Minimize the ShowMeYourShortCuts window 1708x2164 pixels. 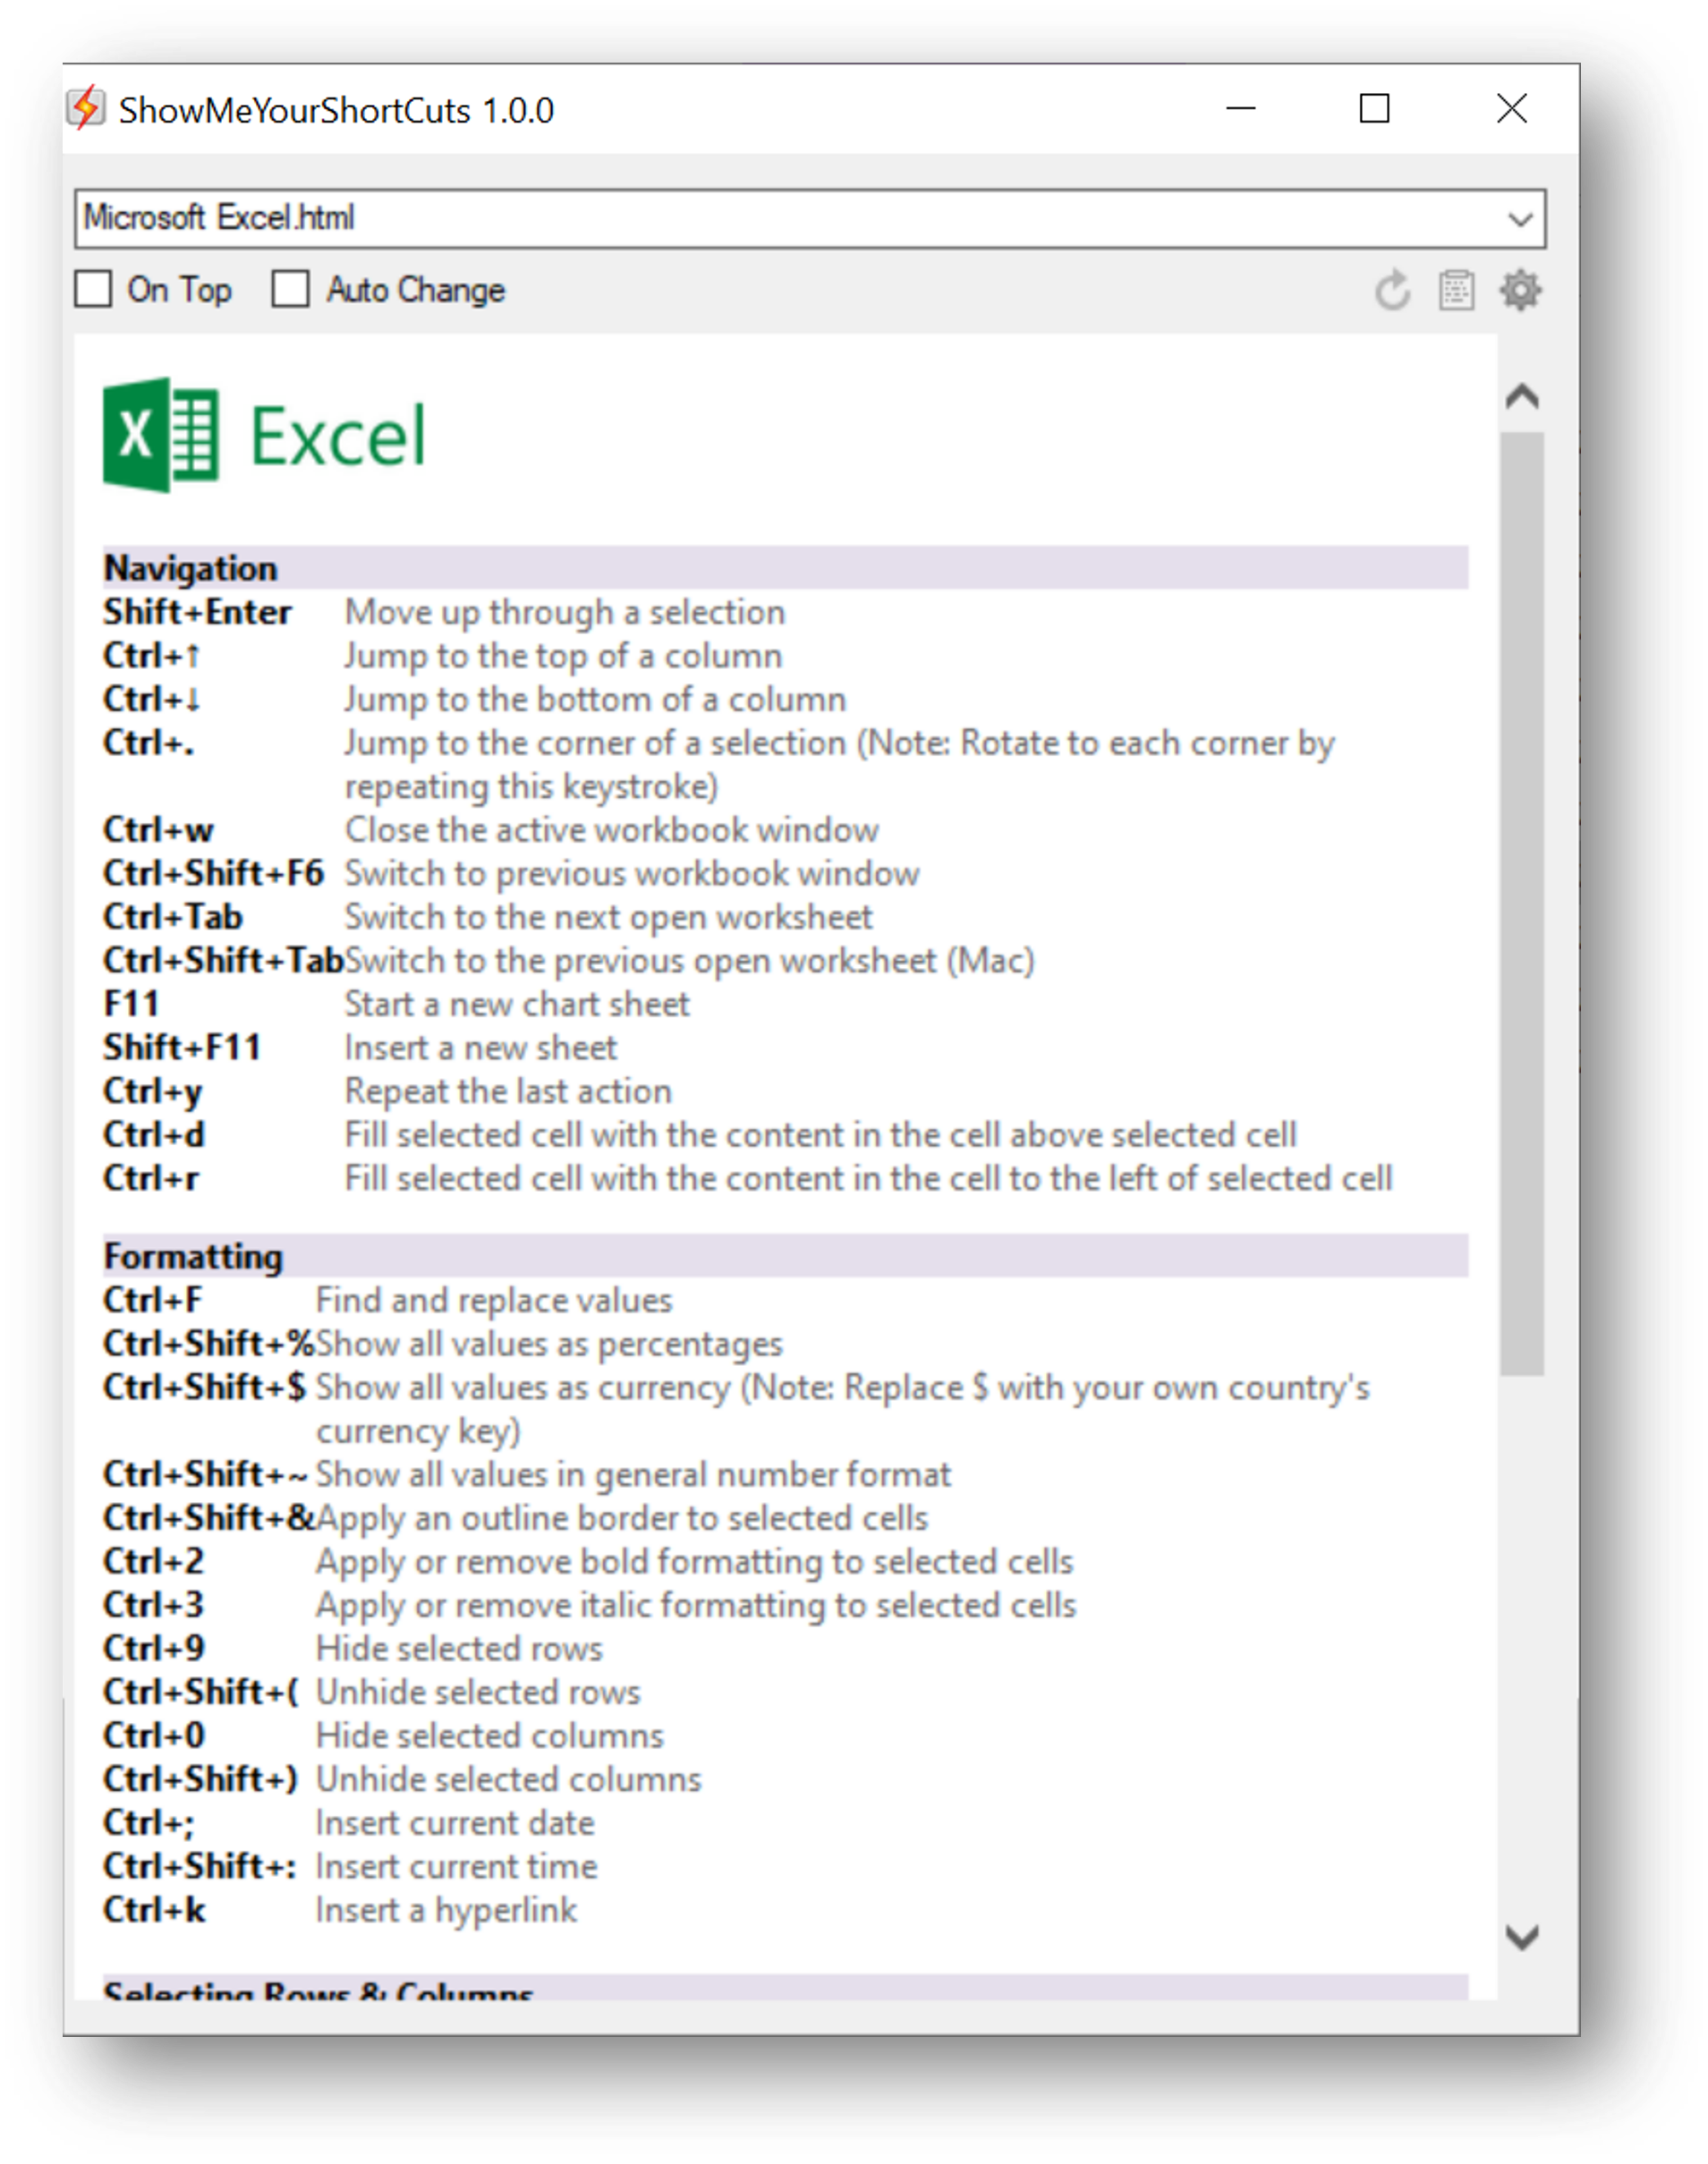(x=1240, y=108)
